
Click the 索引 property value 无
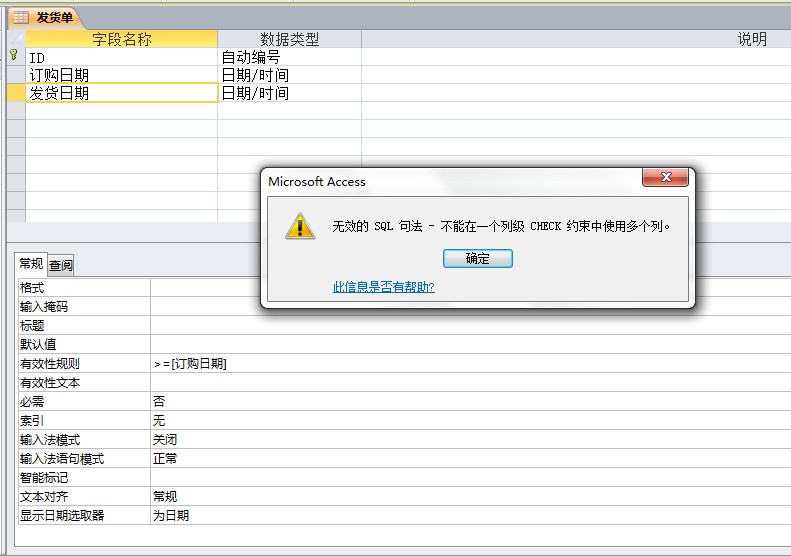[471, 420]
